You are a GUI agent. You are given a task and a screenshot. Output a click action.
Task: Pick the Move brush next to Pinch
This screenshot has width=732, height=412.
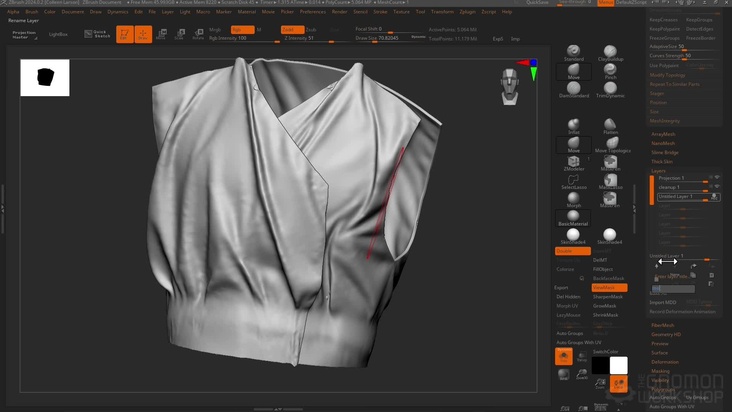573,71
